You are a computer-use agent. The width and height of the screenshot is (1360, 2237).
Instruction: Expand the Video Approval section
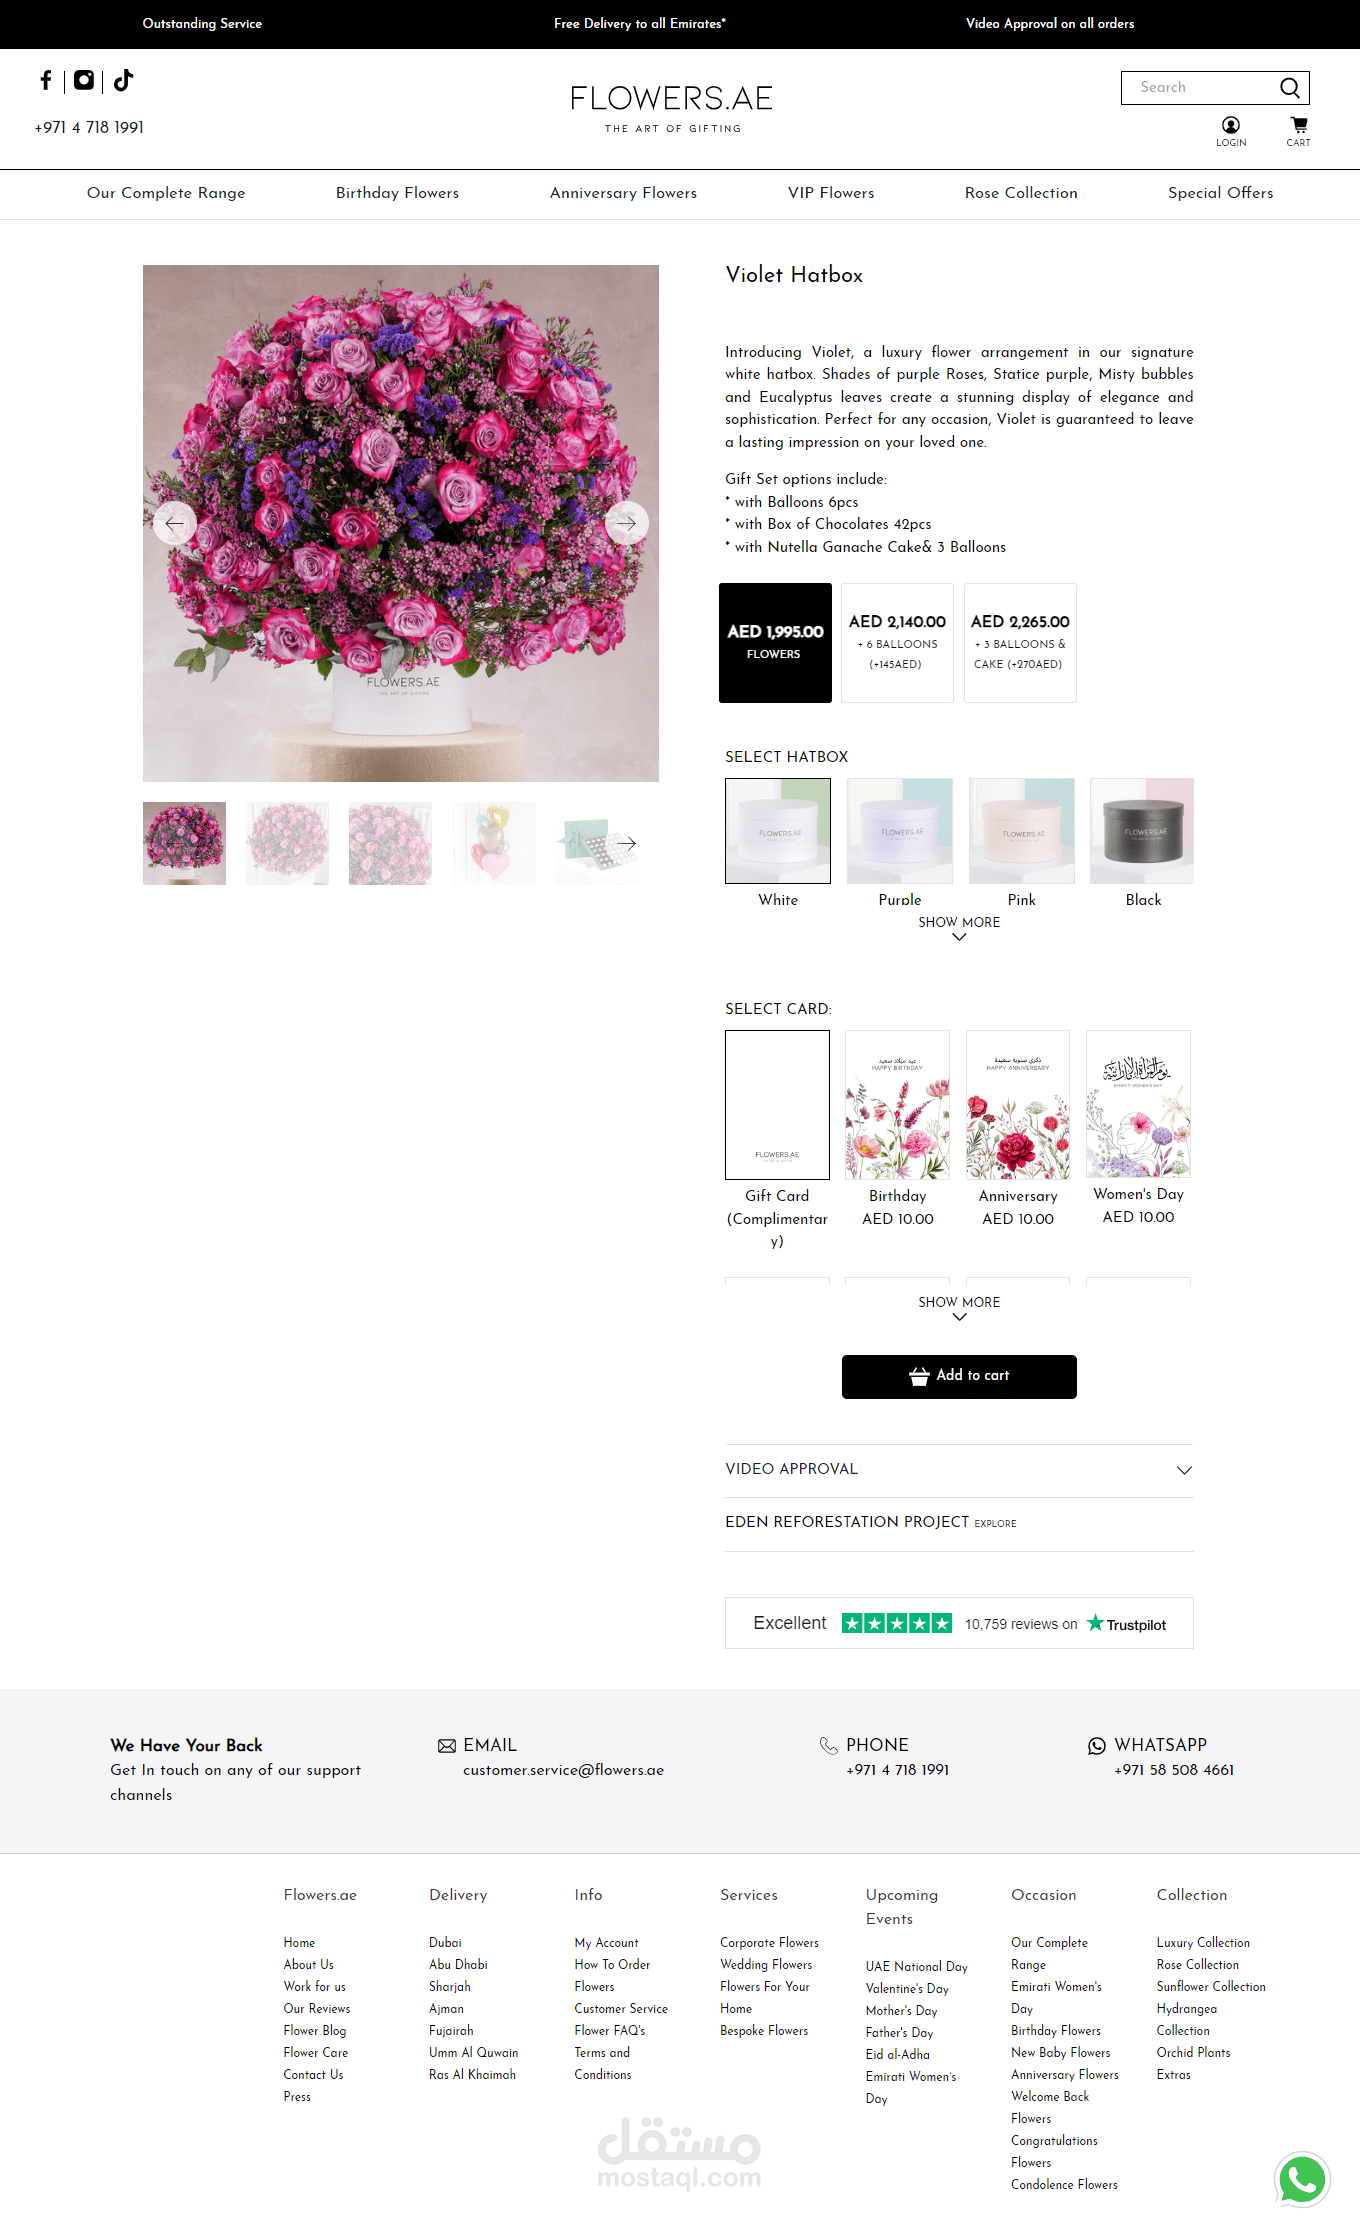pos(959,1469)
